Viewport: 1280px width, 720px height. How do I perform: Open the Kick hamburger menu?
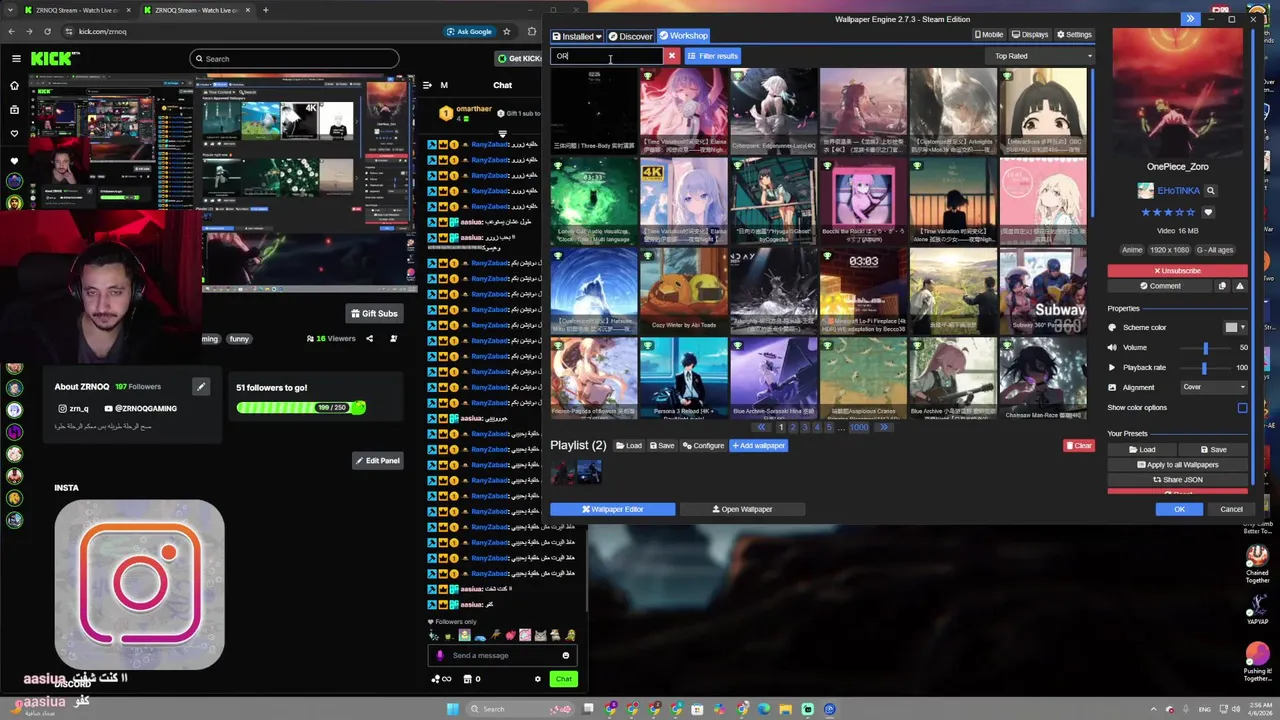[x=16, y=59]
